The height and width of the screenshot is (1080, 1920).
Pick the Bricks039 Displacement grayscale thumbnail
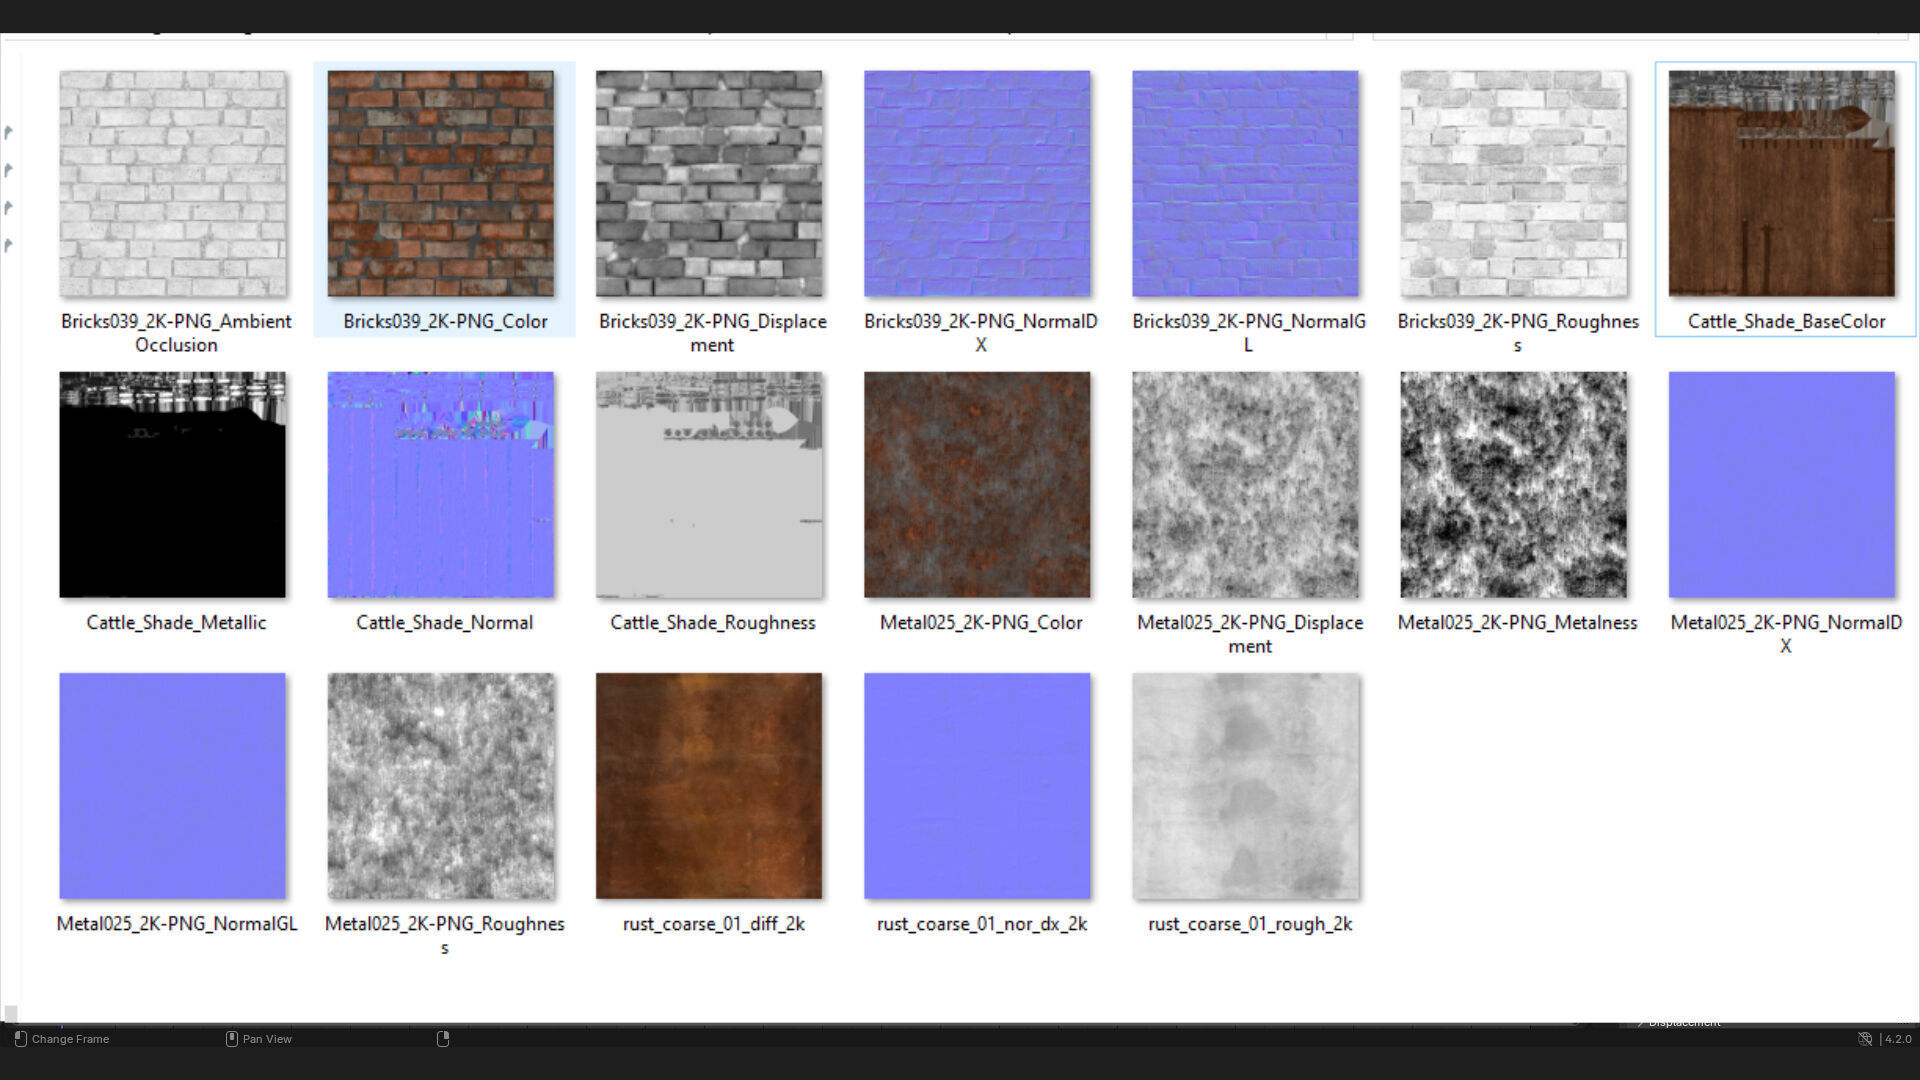pos(709,184)
